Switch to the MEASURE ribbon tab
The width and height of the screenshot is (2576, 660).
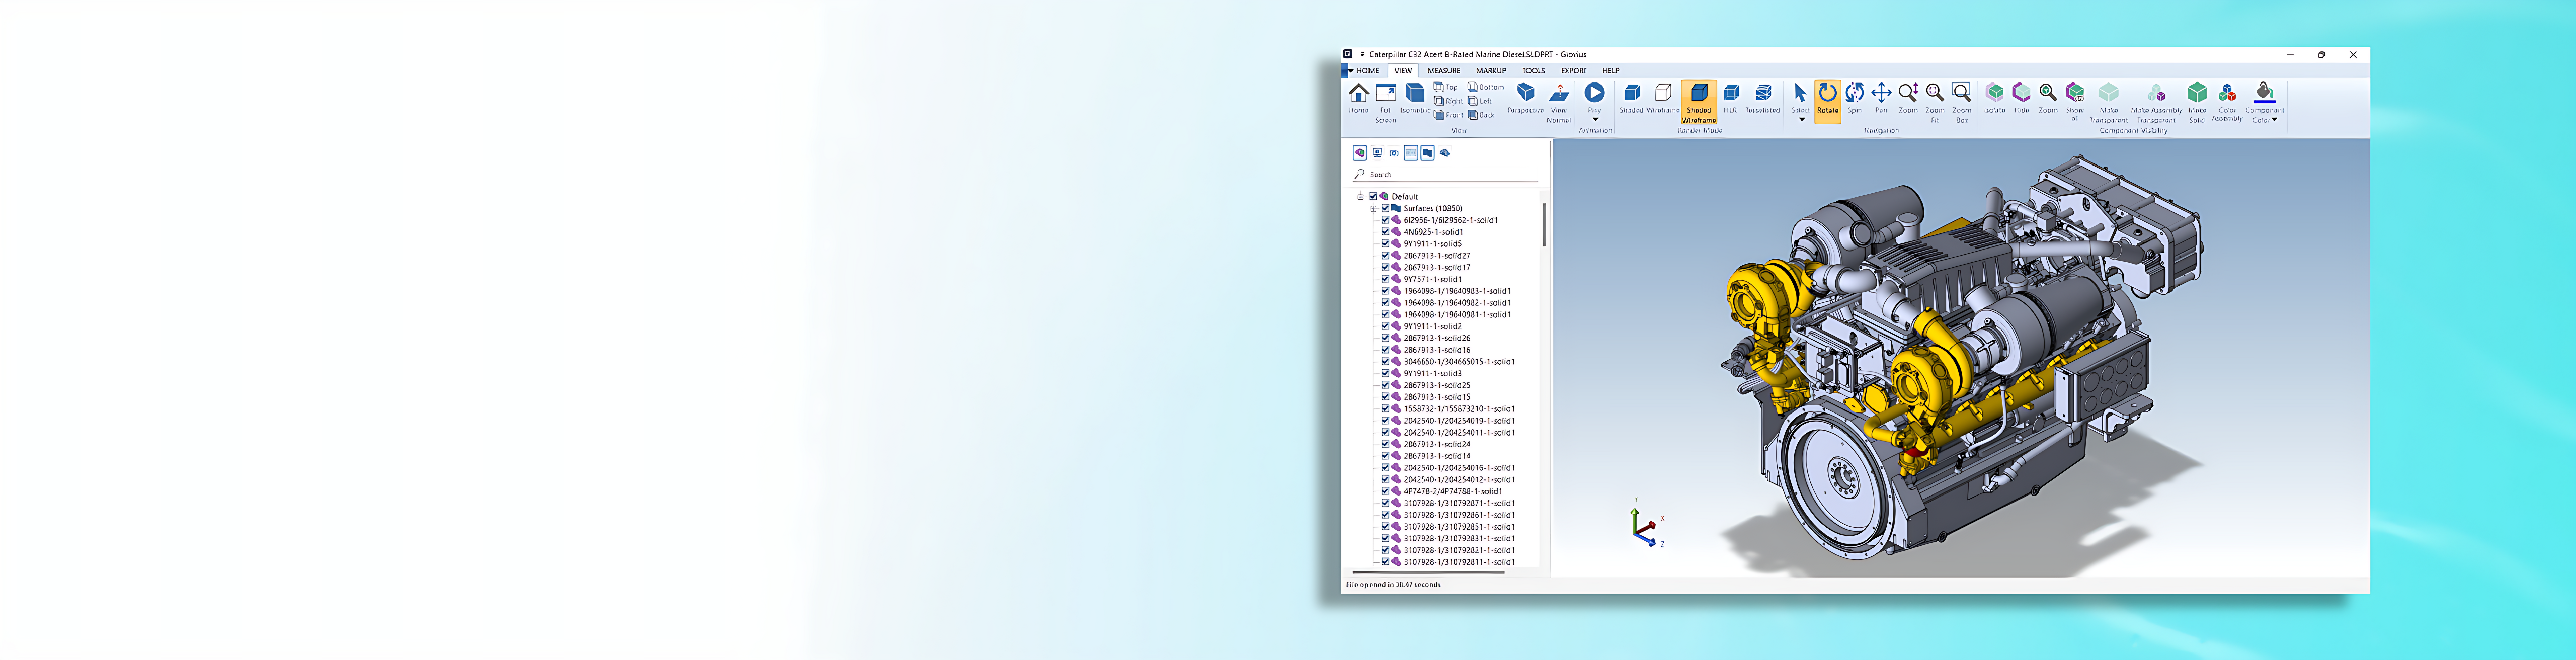click(1444, 71)
